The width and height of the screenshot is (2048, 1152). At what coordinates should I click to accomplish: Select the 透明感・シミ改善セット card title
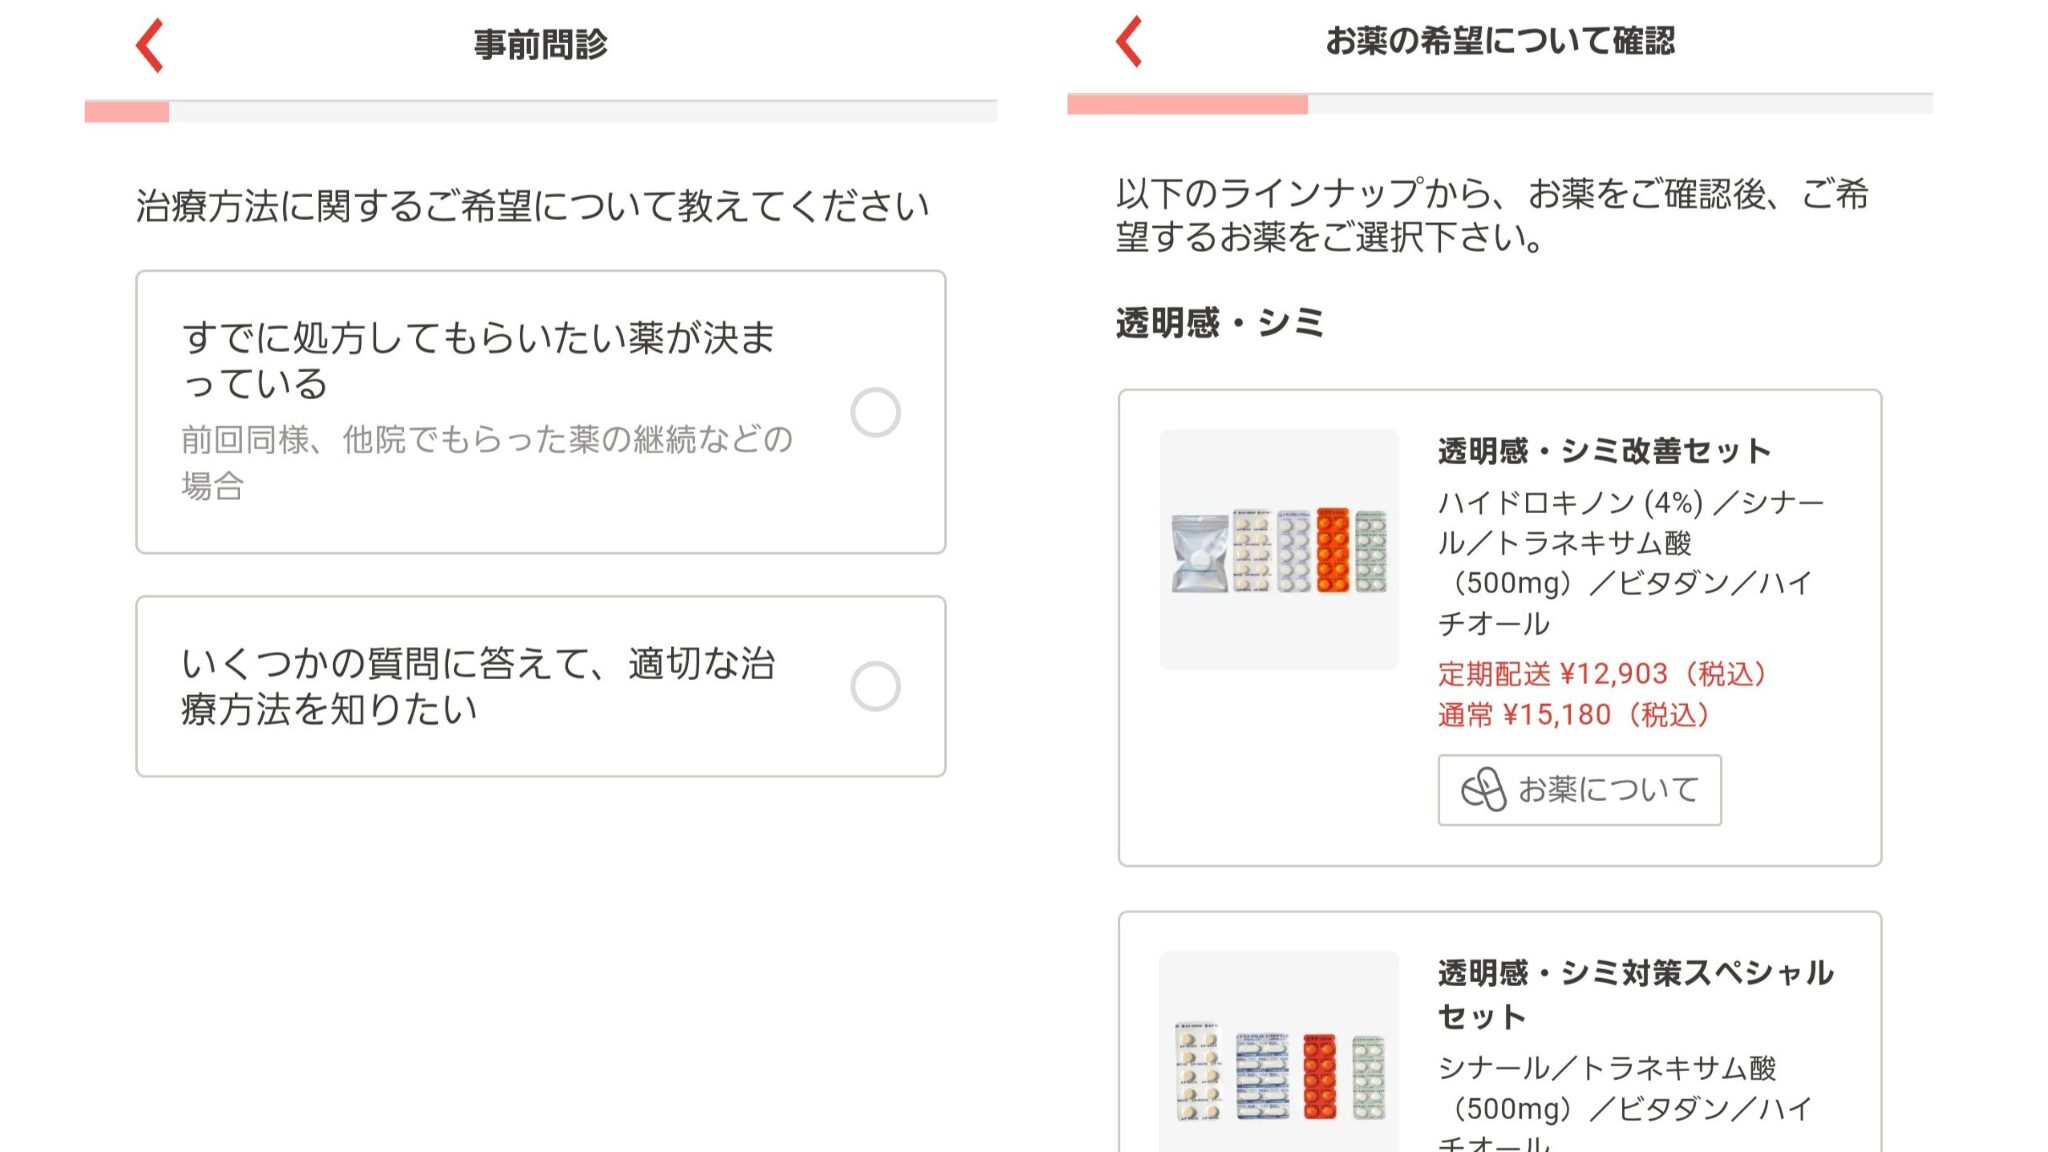point(1604,452)
